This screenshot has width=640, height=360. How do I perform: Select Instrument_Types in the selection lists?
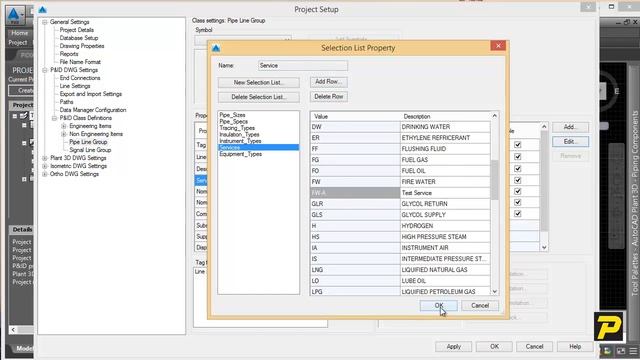[240, 141]
